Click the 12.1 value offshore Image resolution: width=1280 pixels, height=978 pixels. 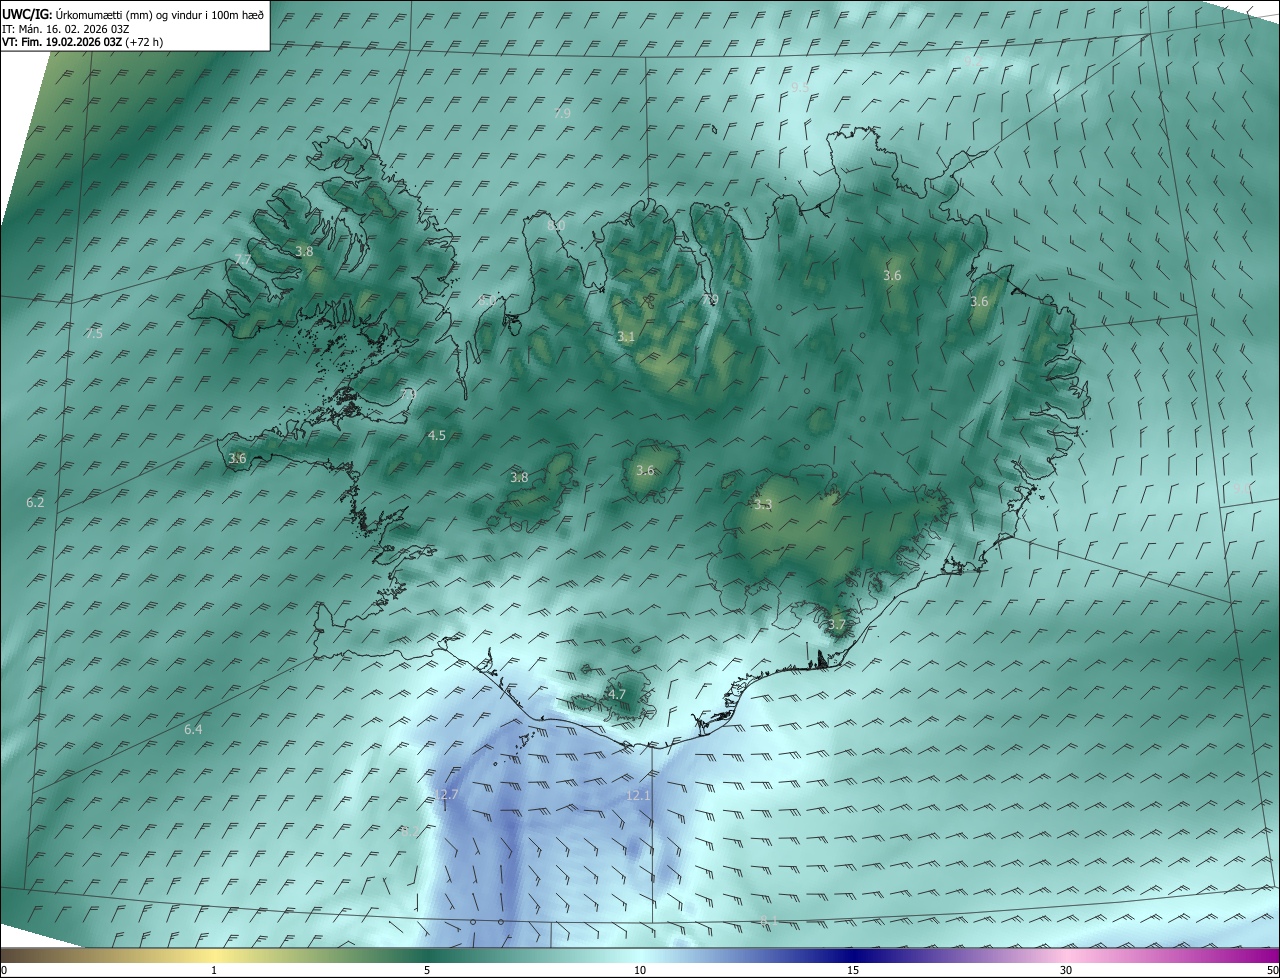tap(638, 794)
